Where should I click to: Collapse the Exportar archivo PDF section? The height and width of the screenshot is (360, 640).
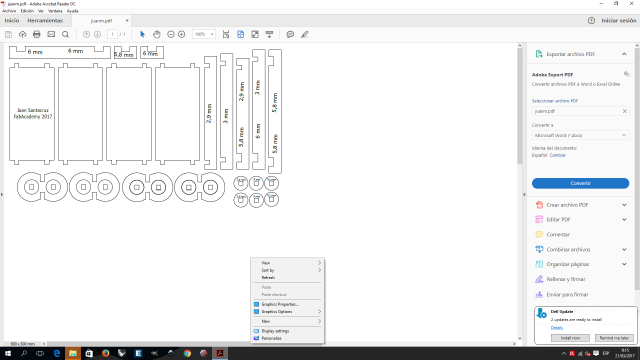pos(624,54)
